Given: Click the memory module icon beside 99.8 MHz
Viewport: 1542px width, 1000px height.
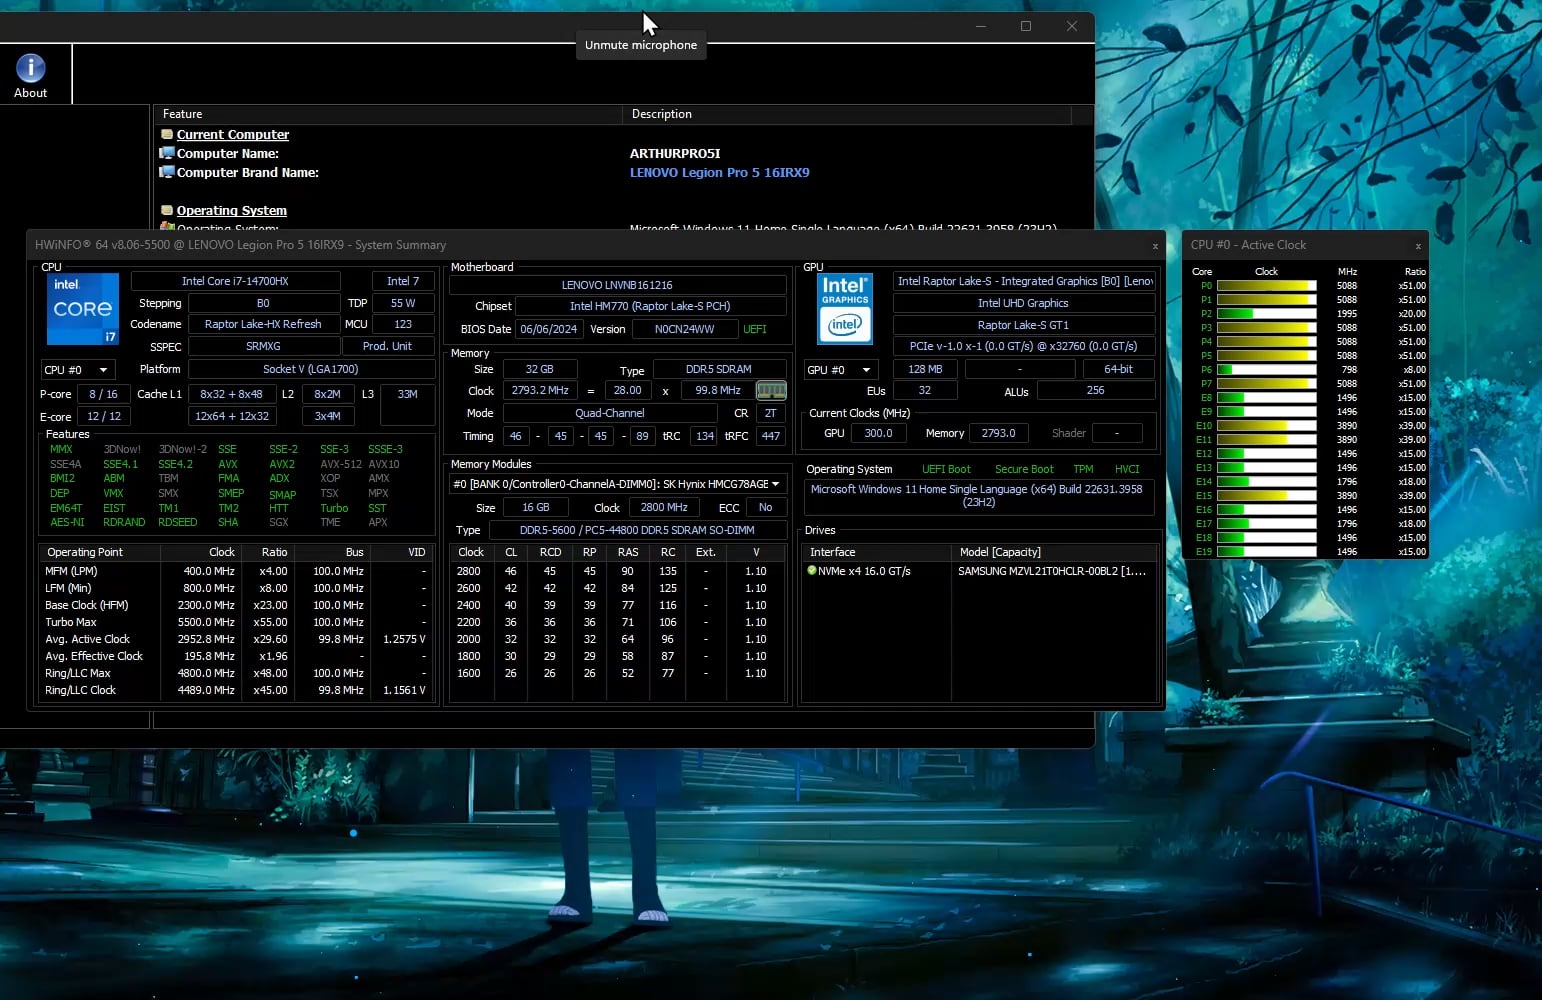Looking at the screenshot, I should [x=771, y=391].
